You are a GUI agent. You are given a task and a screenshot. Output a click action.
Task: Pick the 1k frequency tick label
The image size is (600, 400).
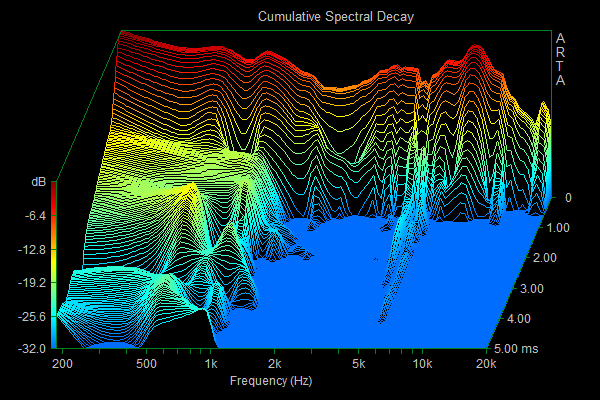pyautogui.click(x=210, y=364)
